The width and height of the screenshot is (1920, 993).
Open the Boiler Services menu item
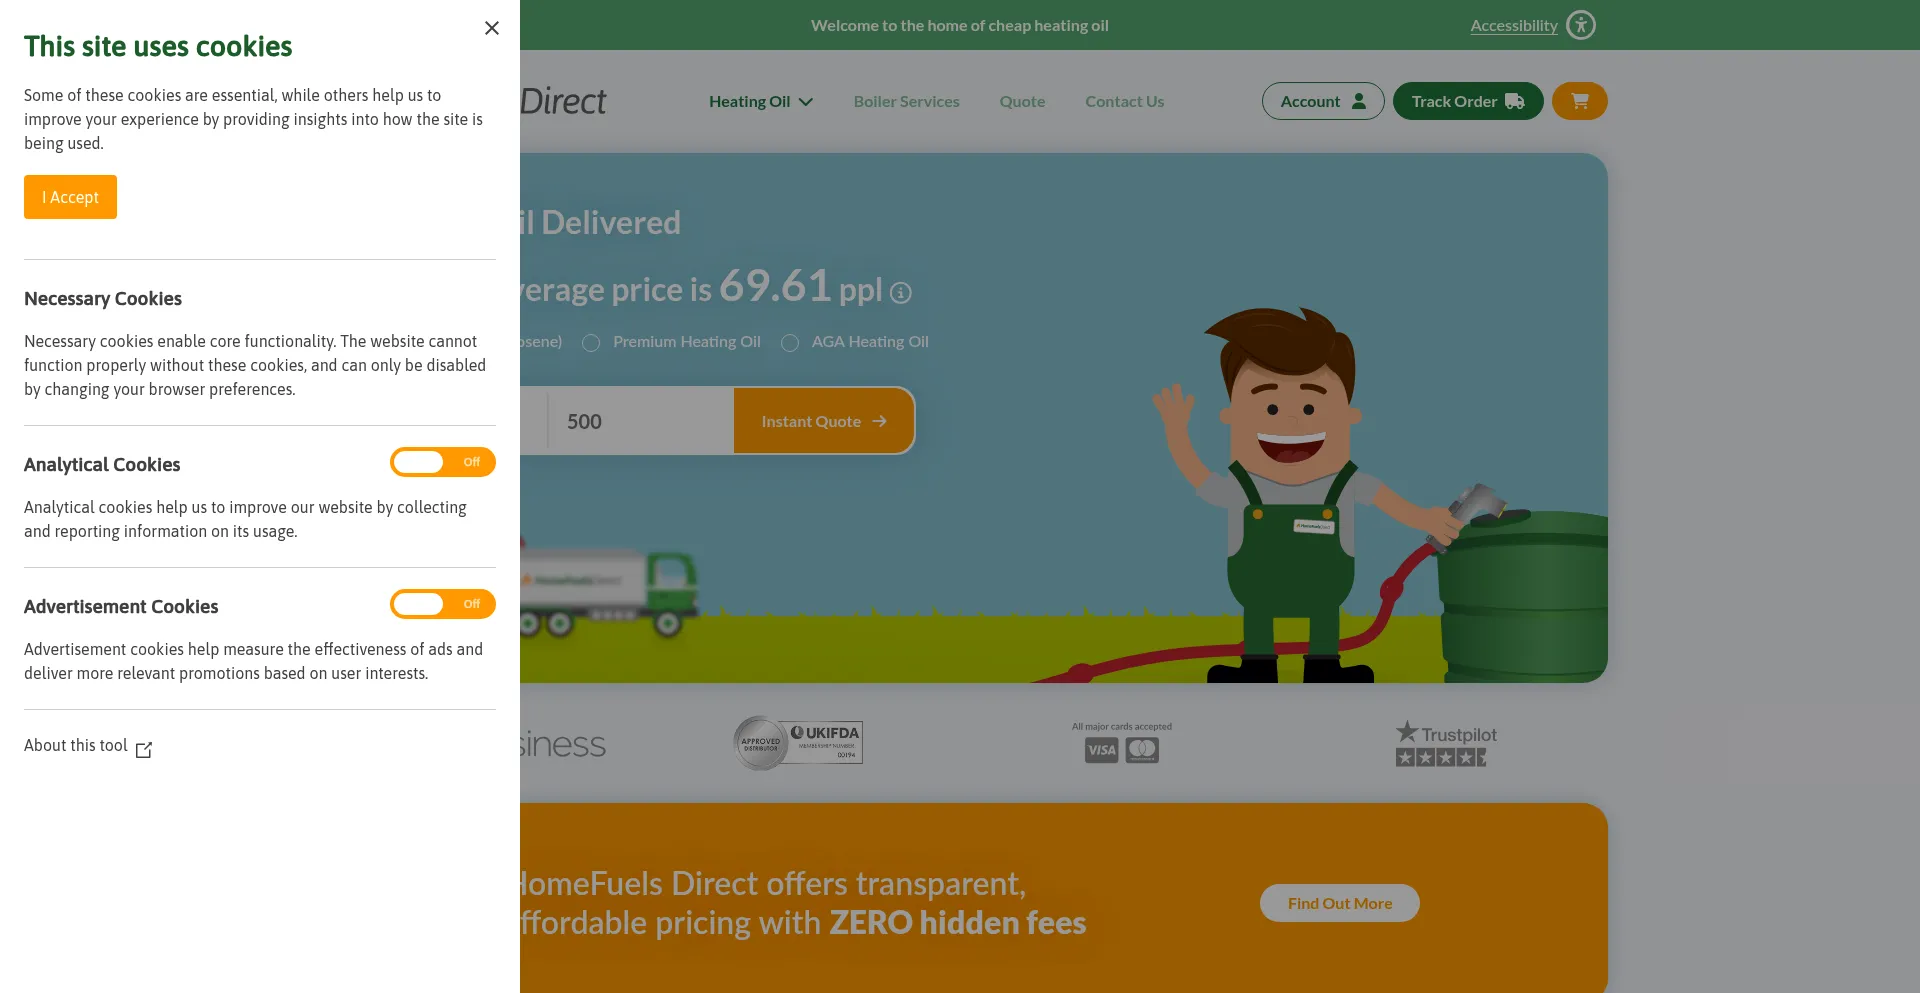click(x=906, y=101)
